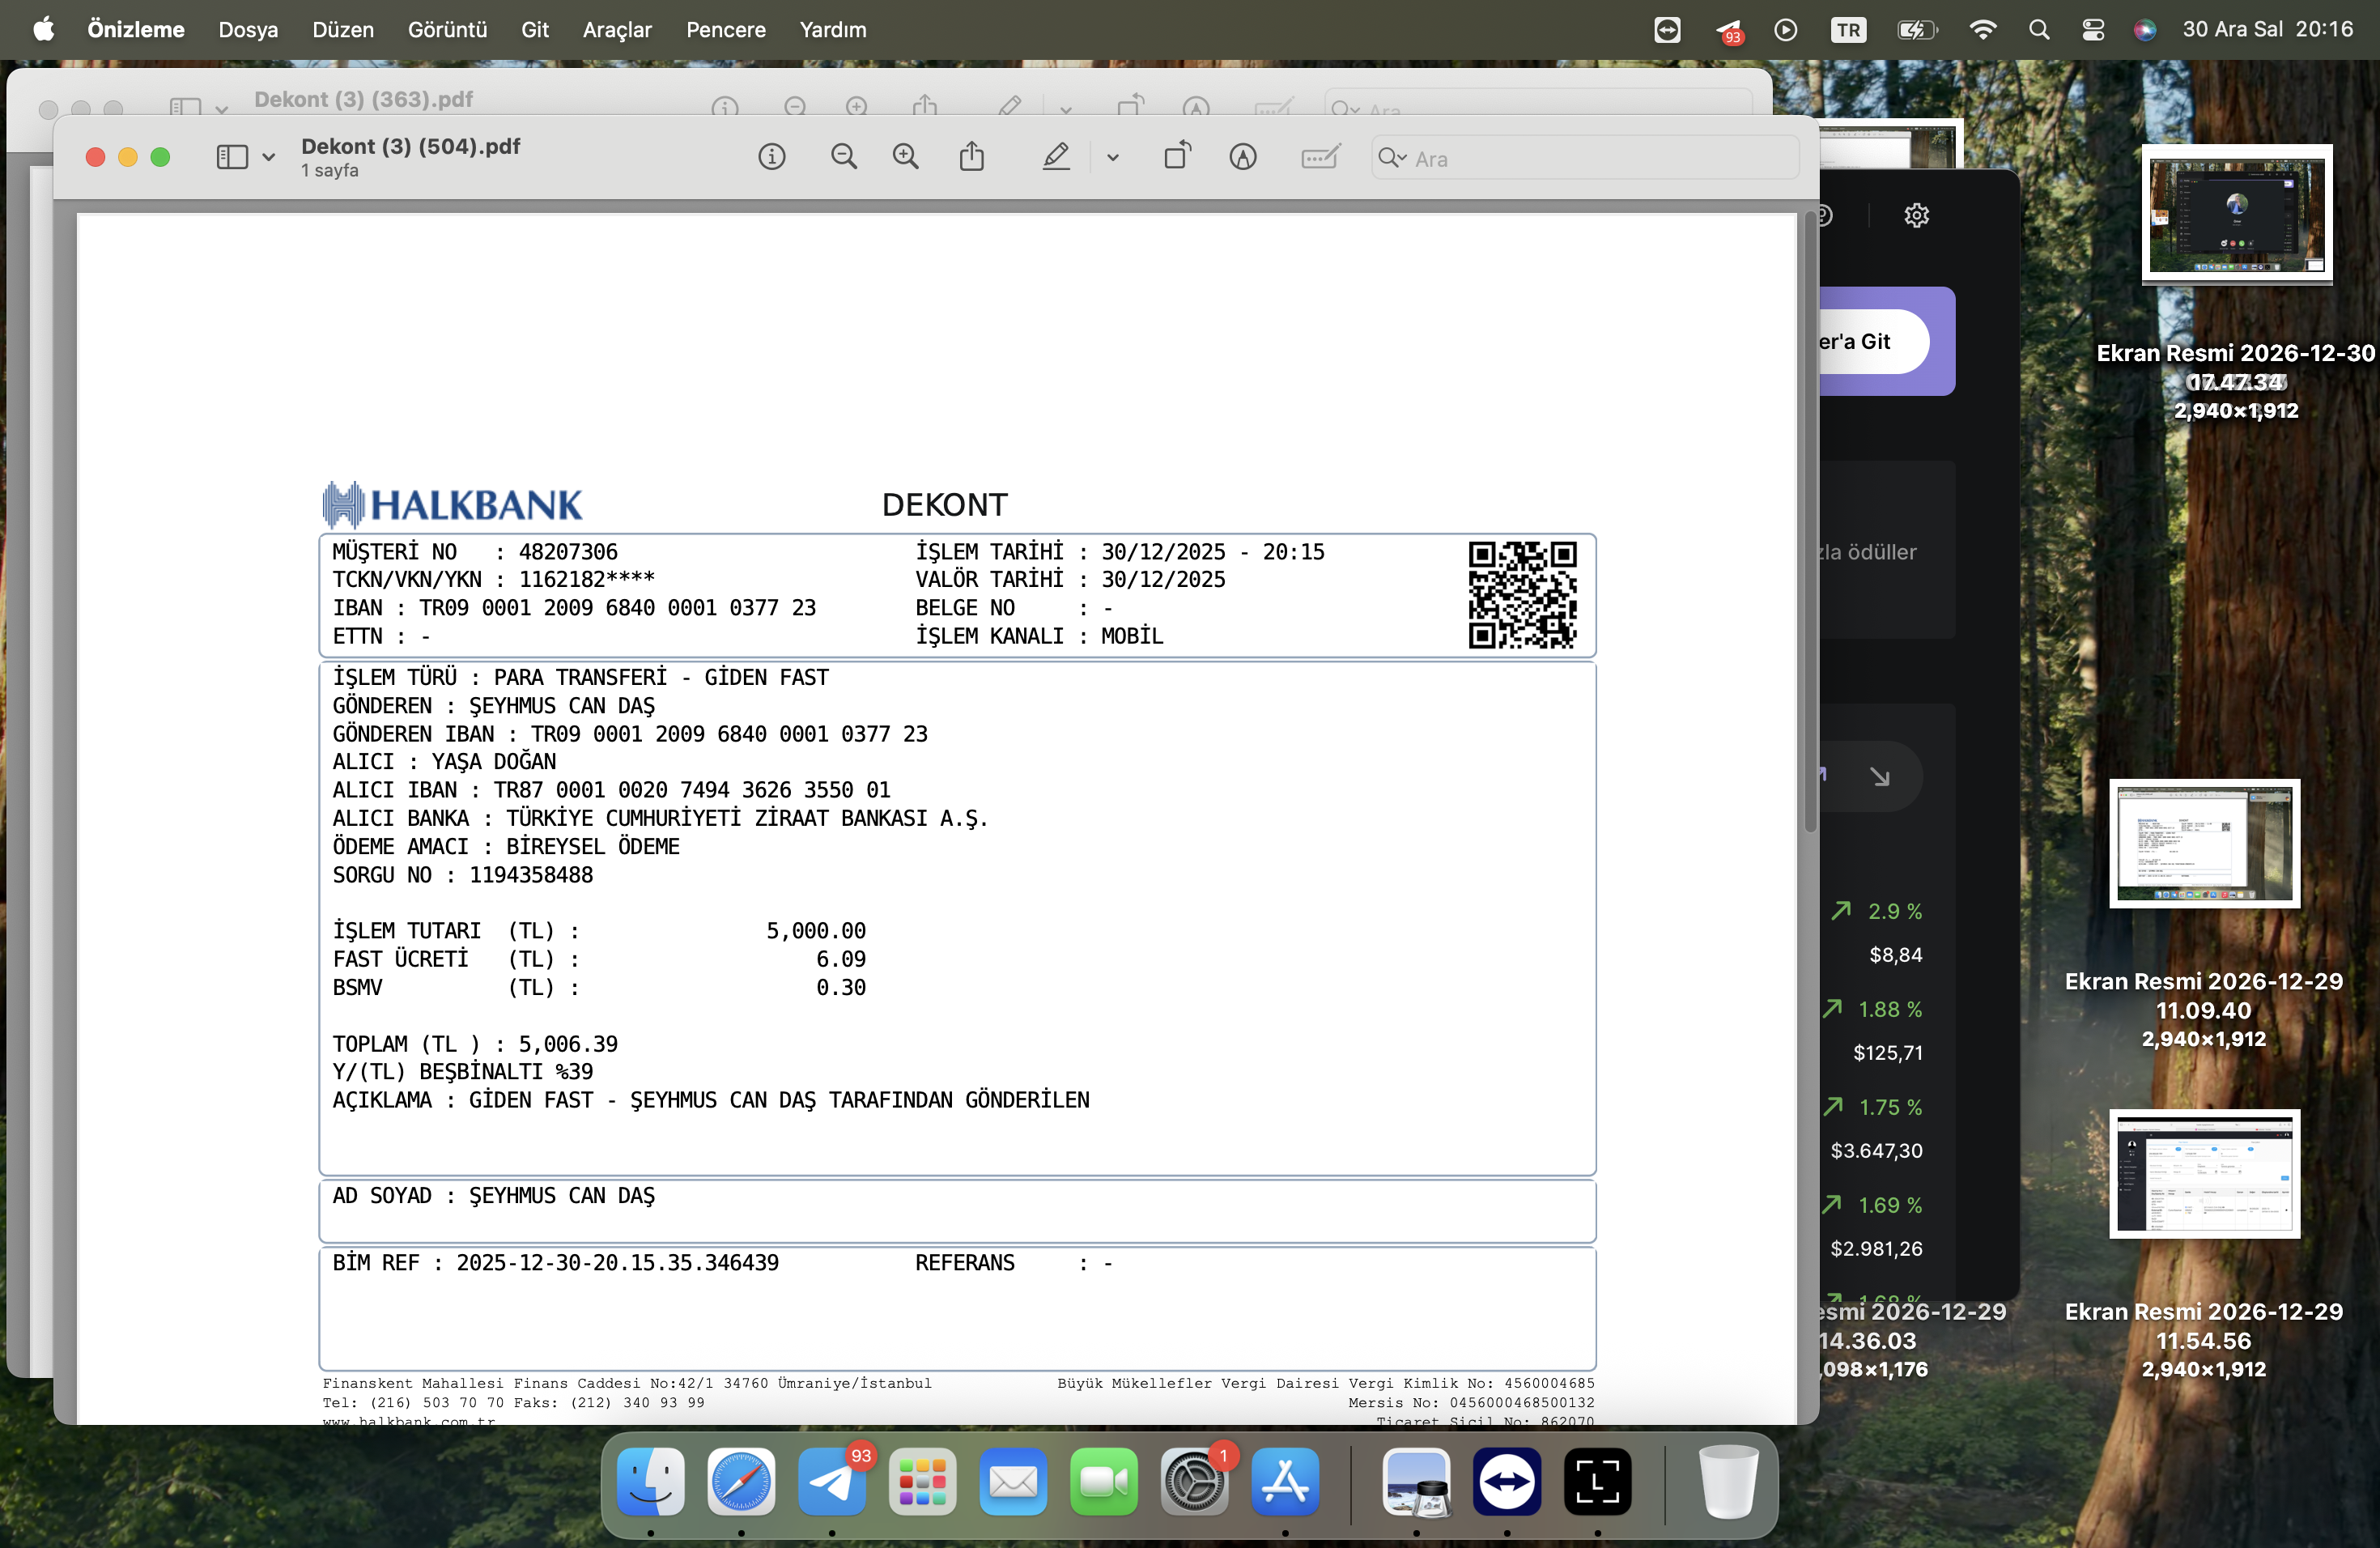The height and width of the screenshot is (1548, 2380).
Task: Expand the highlight color dropdown arrow
Action: [1113, 158]
